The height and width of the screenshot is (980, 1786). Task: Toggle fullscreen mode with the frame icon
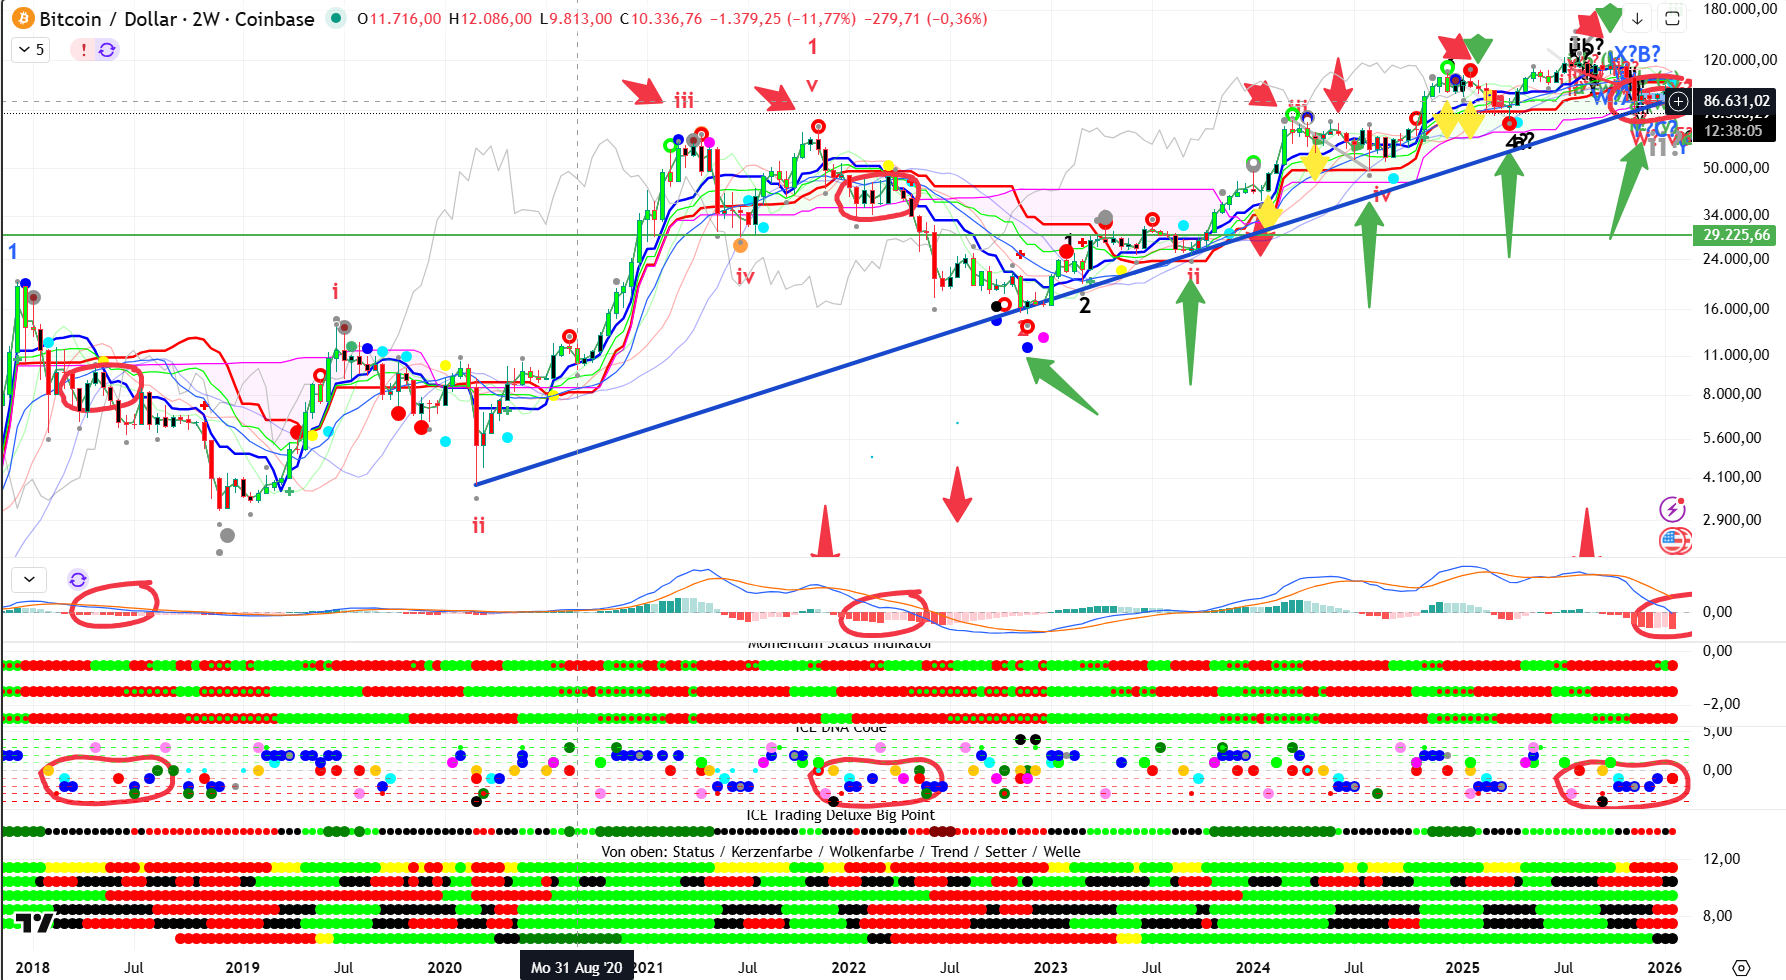[1672, 19]
